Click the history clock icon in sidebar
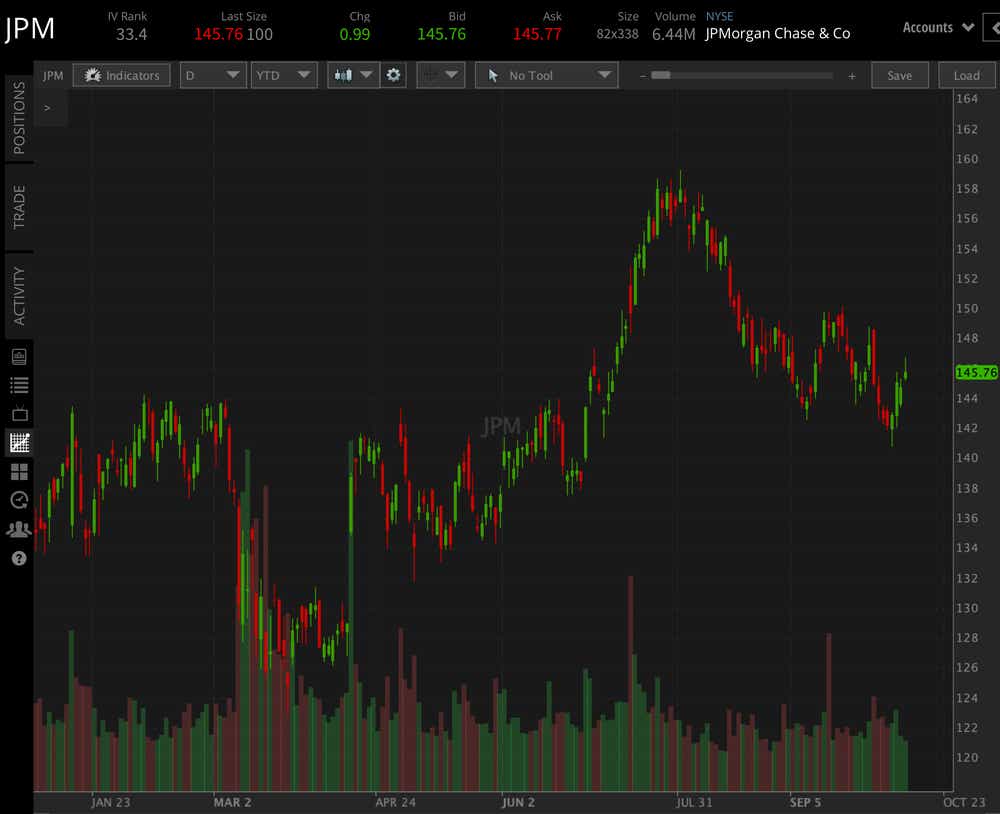This screenshot has width=1000, height=814. coord(17,500)
